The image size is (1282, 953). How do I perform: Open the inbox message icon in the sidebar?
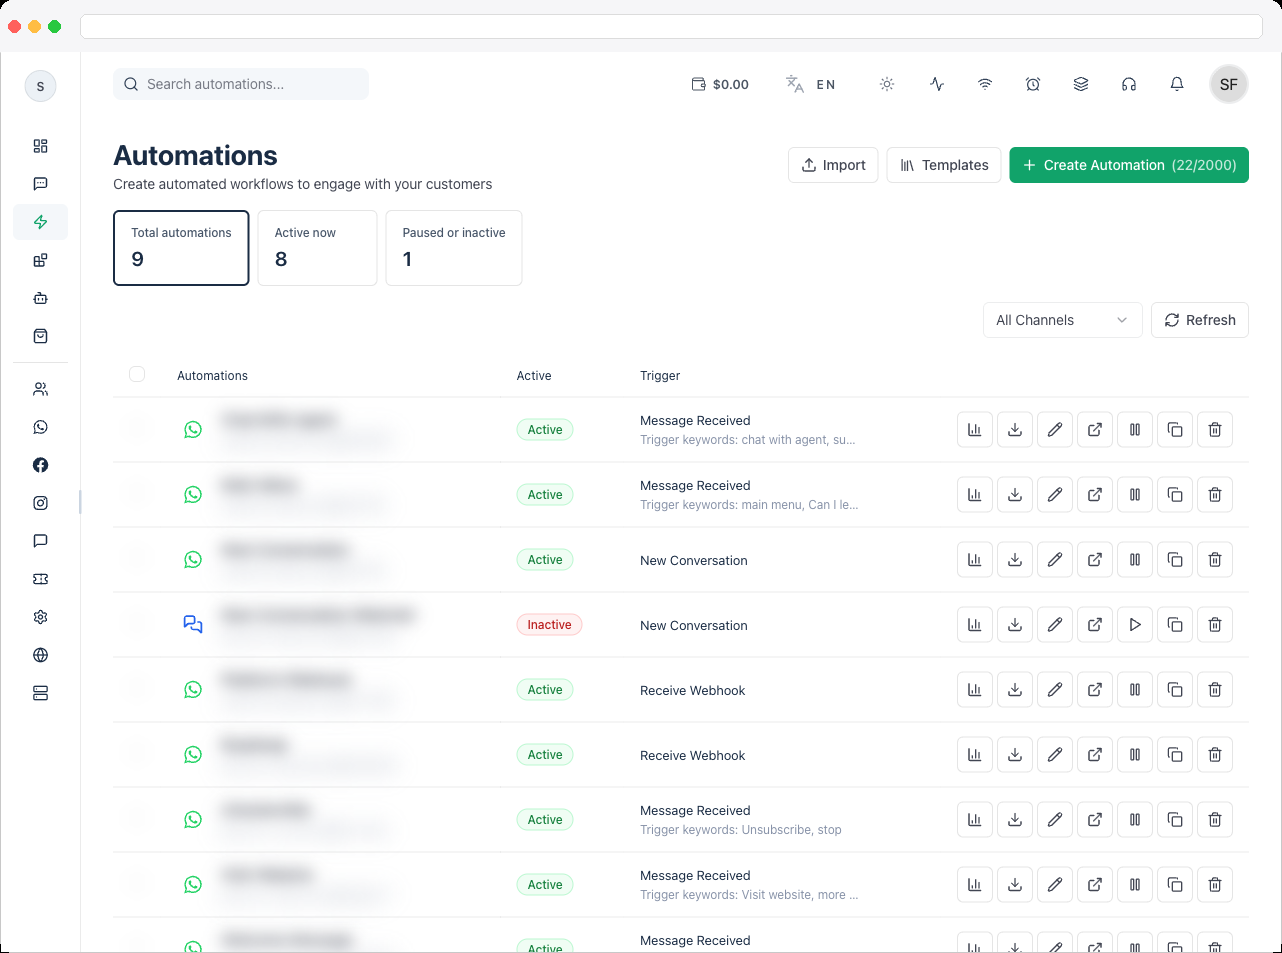coord(40,184)
